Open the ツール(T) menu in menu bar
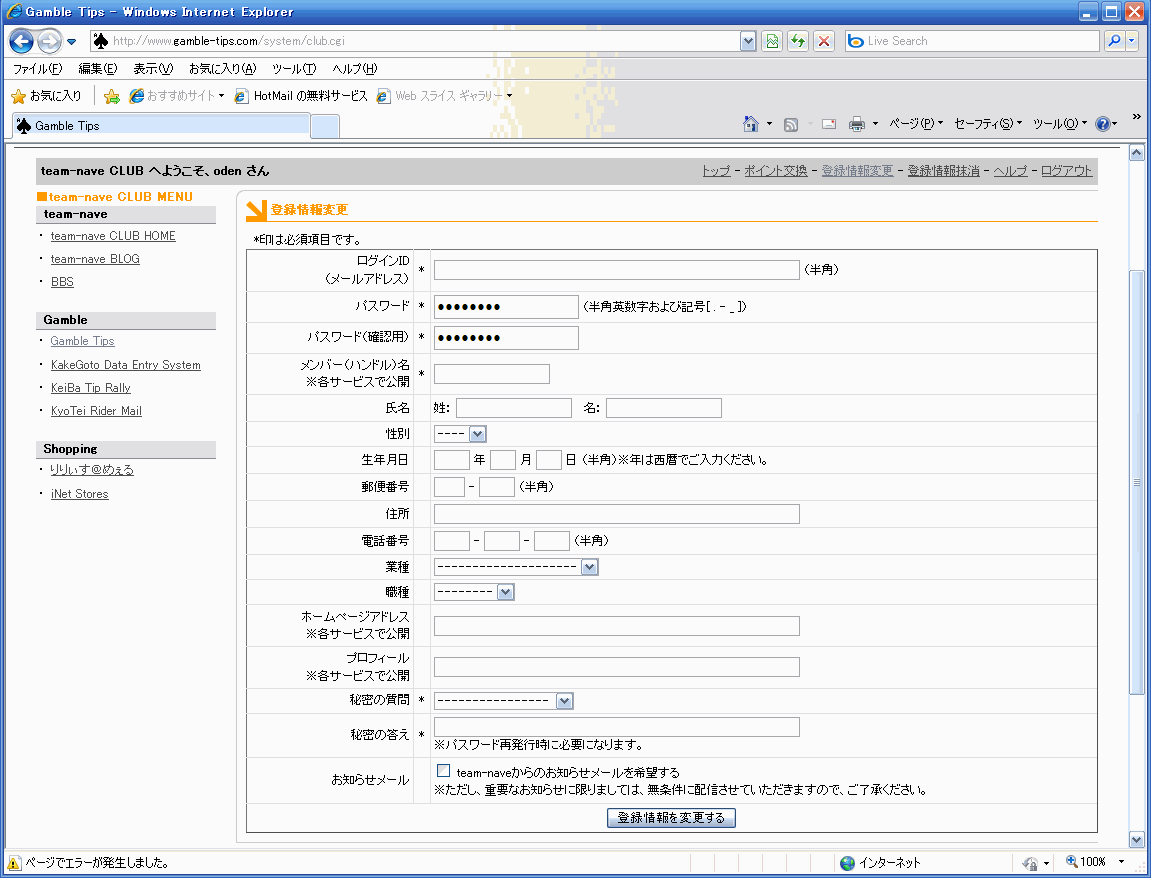This screenshot has width=1151, height=878. (x=294, y=69)
